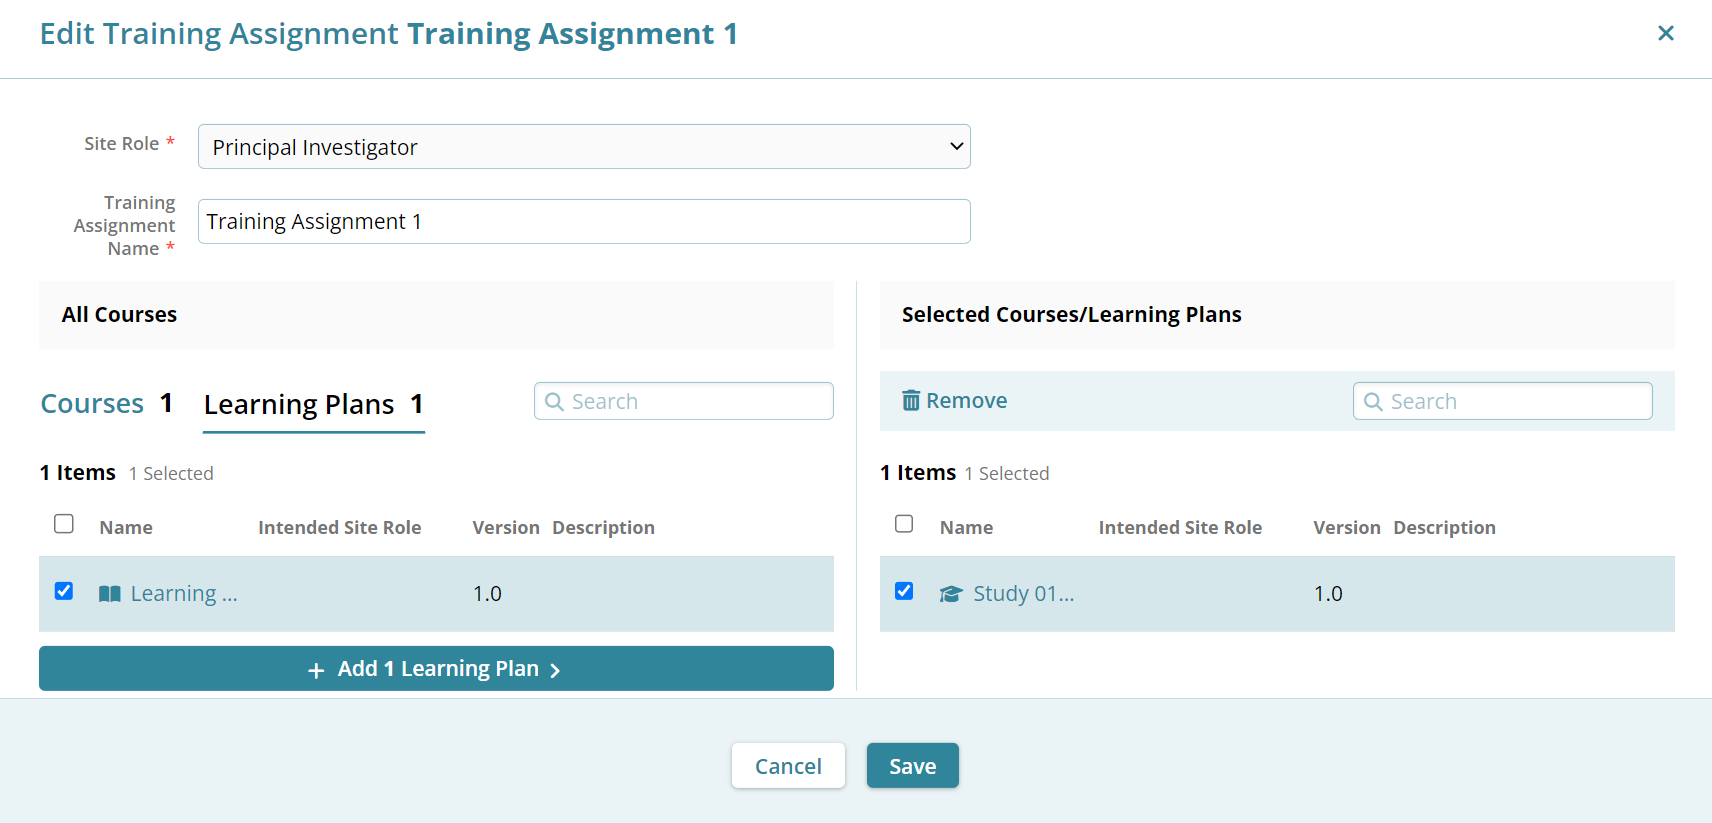Uncheck the Study 01... row checkbox
Image resolution: width=1712 pixels, height=823 pixels.
coord(904,591)
